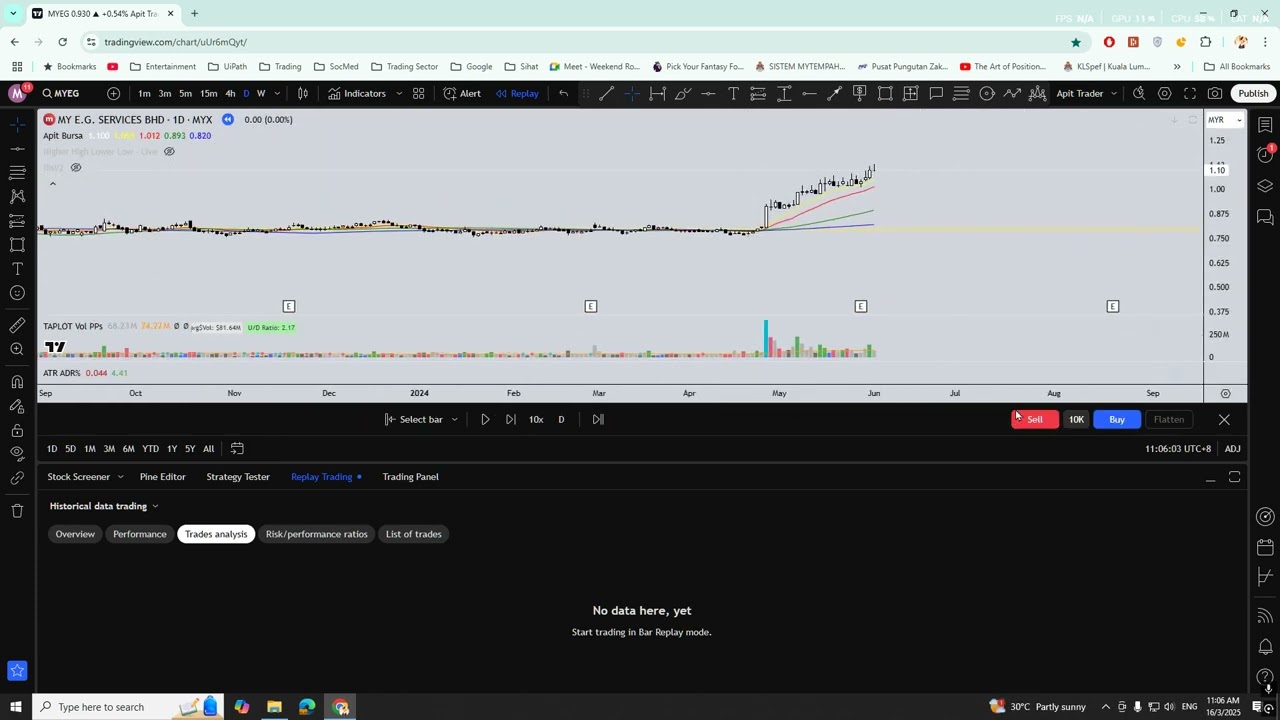
Task: Select the magnet mode tool in left sidebar
Action: pyautogui.click(x=17, y=382)
